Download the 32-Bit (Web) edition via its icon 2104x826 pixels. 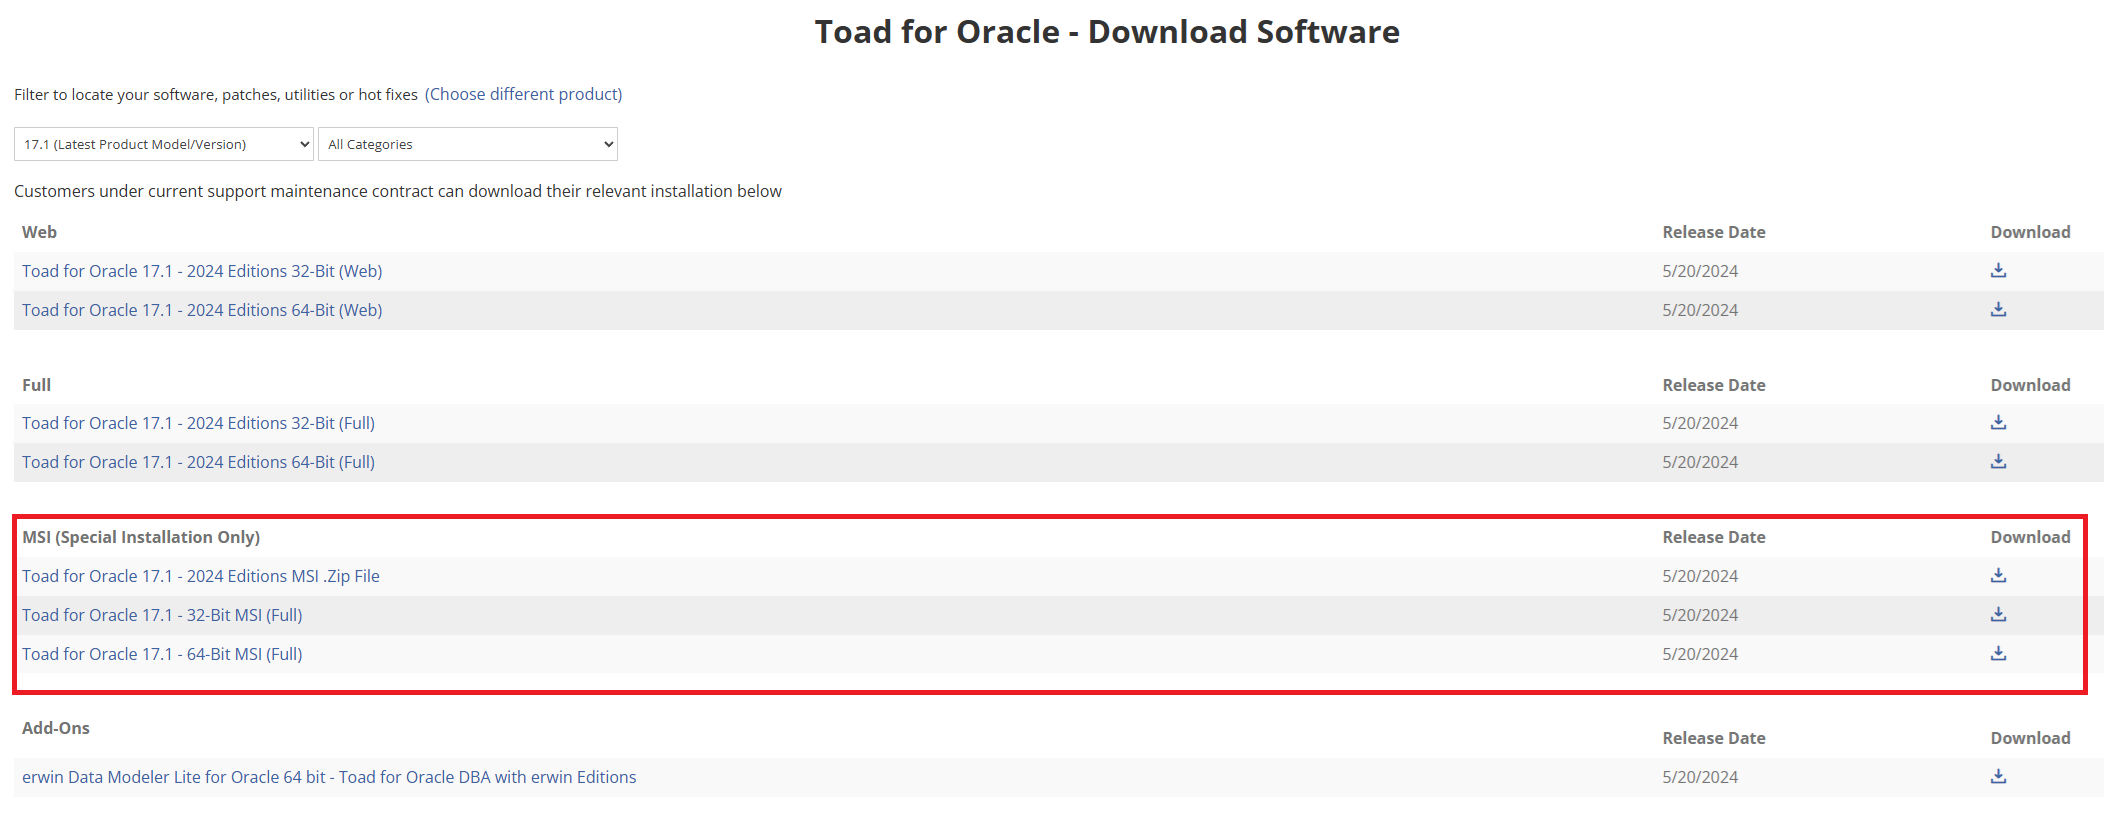pos(1998,270)
